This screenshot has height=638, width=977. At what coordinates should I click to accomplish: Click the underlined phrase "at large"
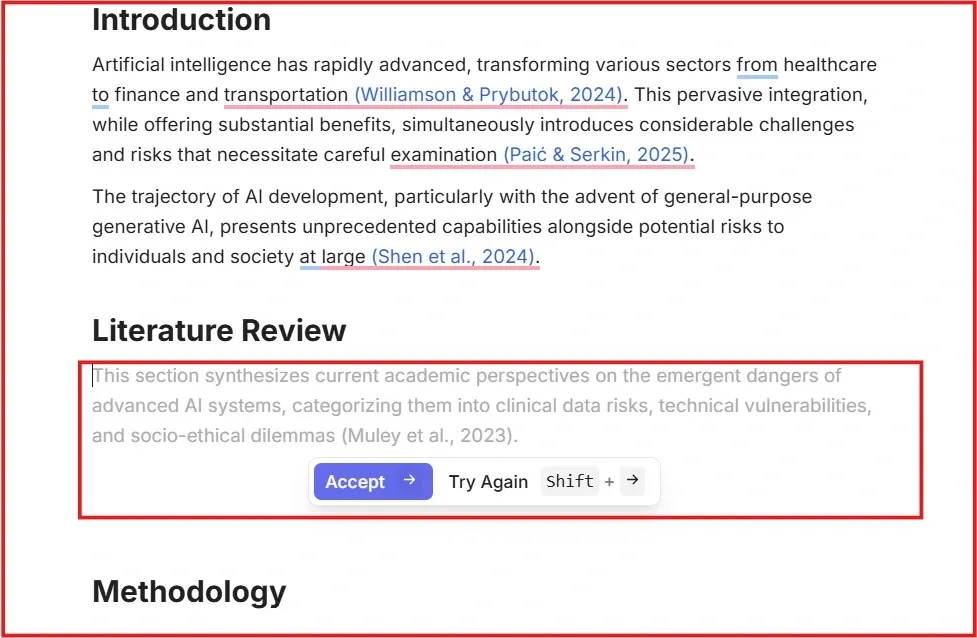(x=332, y=257)
